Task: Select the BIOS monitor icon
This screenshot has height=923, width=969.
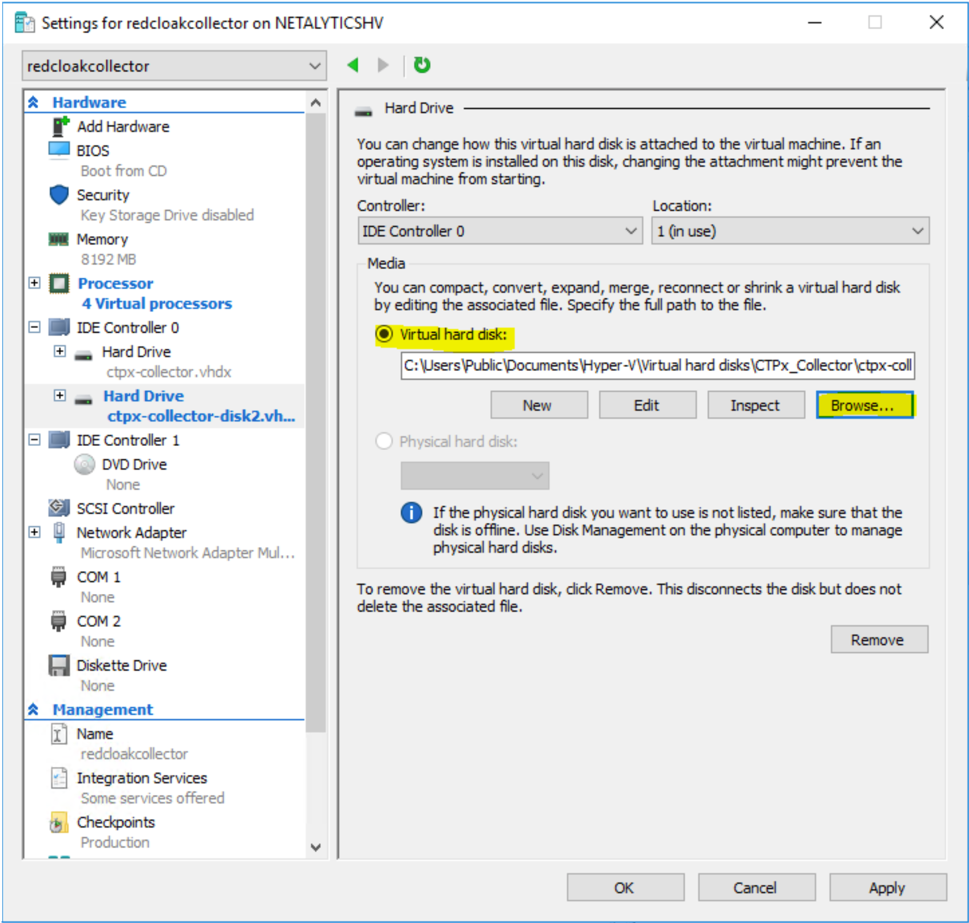Action: click(x=59, y=150)
